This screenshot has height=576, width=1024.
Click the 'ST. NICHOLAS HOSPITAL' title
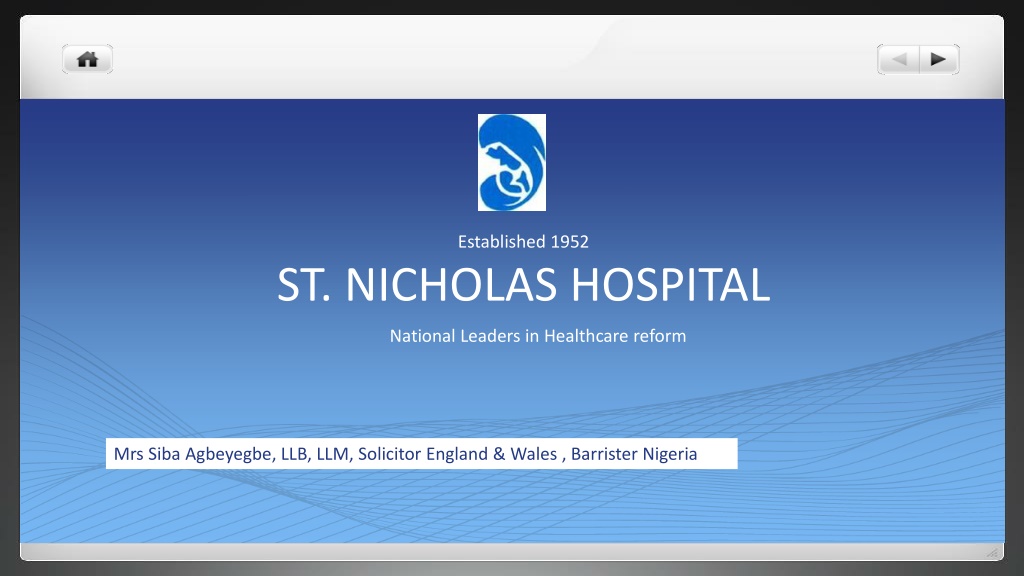(524, 285)
